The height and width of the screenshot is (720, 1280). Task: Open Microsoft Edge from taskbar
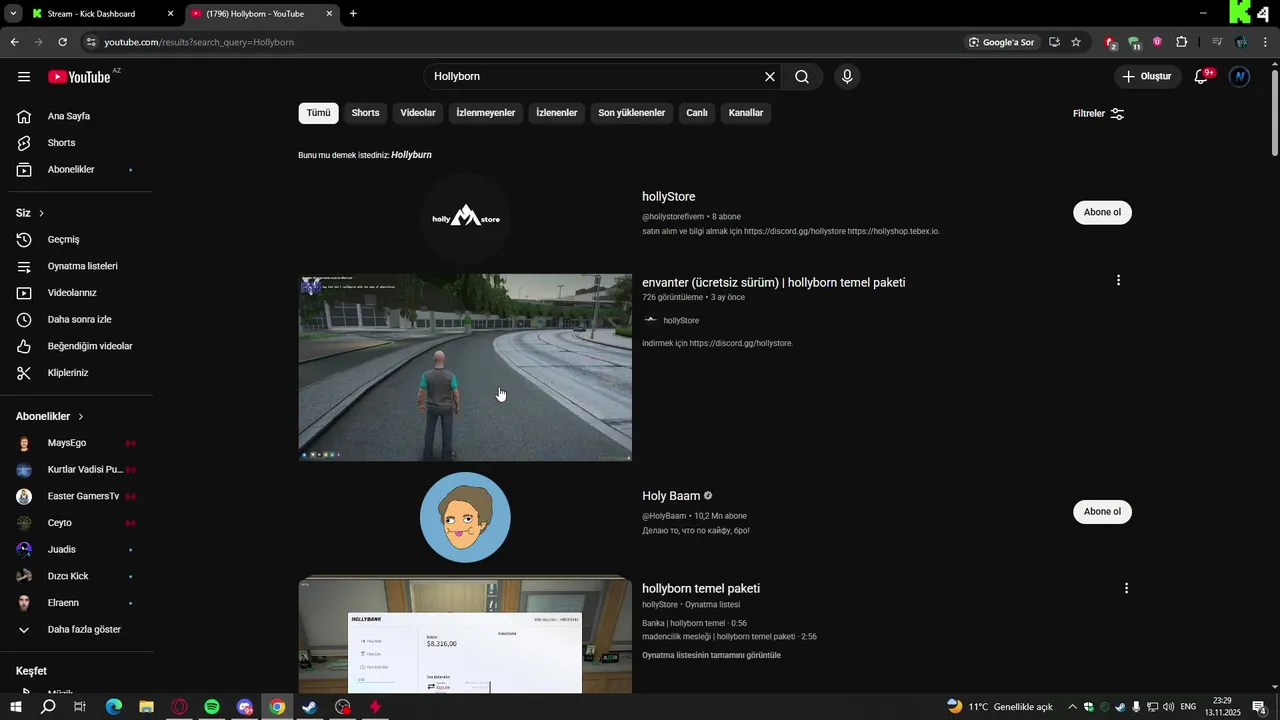click(114, 707)
